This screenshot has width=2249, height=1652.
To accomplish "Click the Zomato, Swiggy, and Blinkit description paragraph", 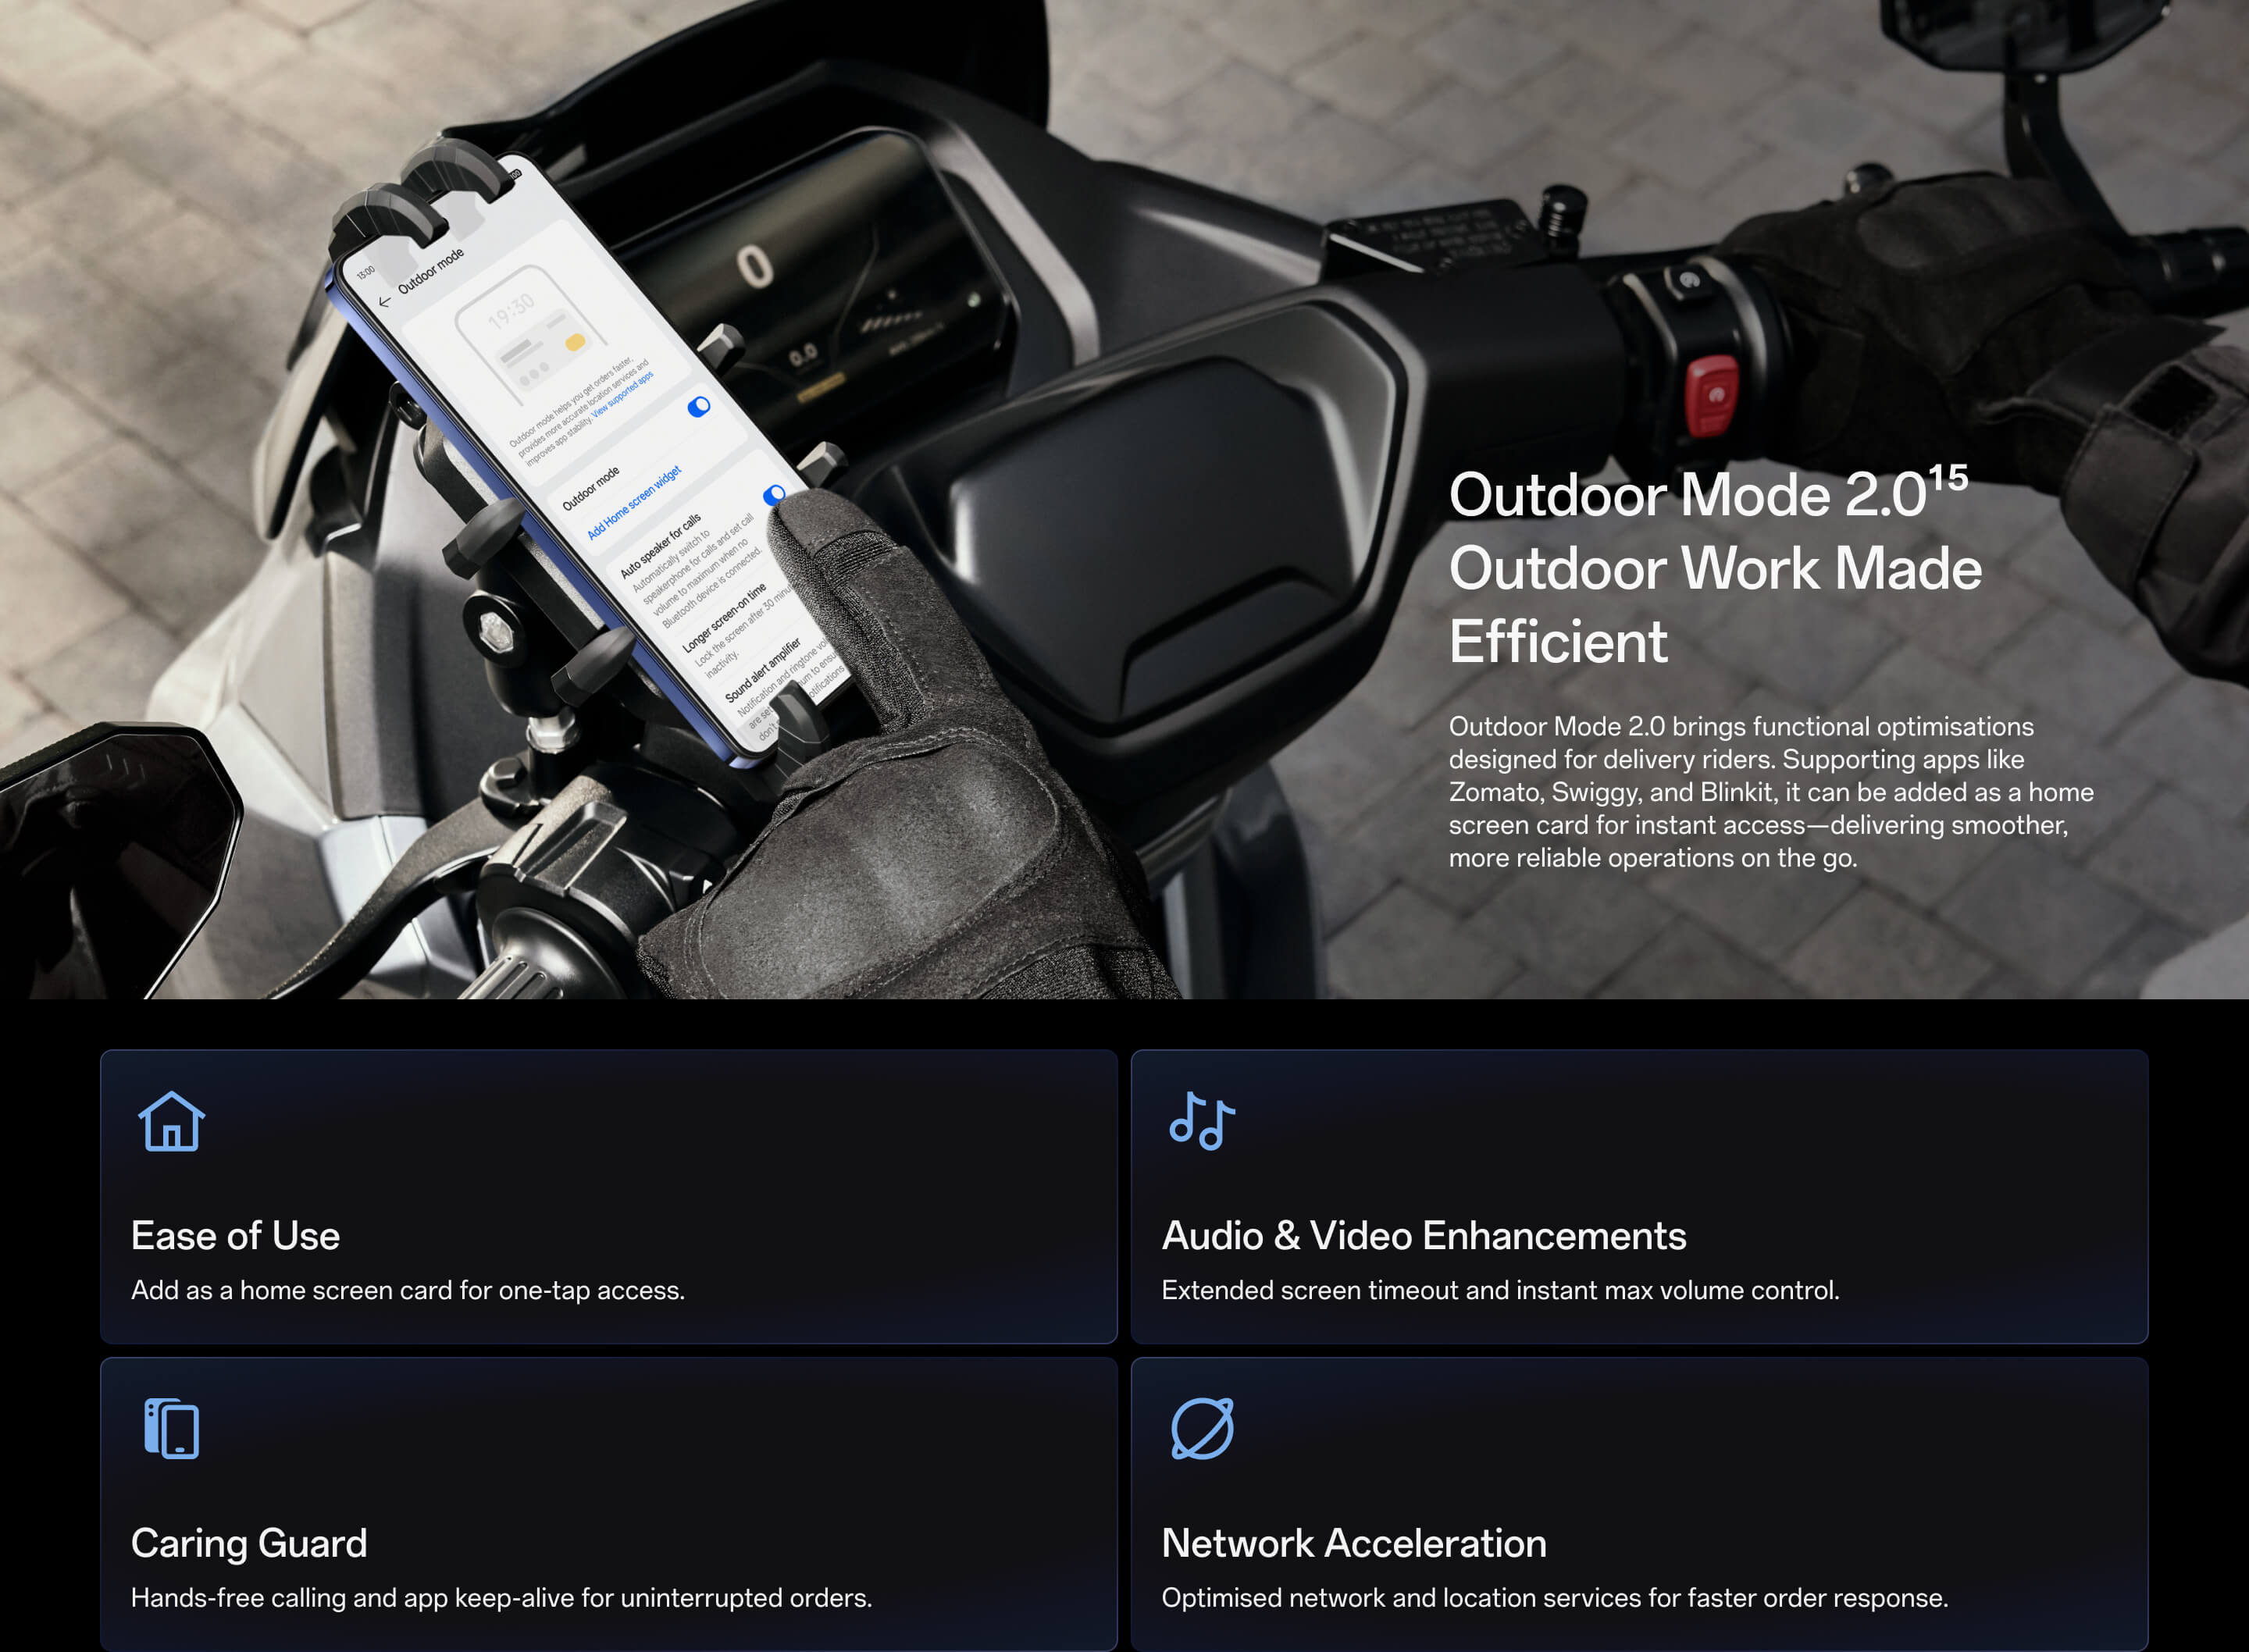I will point(1770,792).
